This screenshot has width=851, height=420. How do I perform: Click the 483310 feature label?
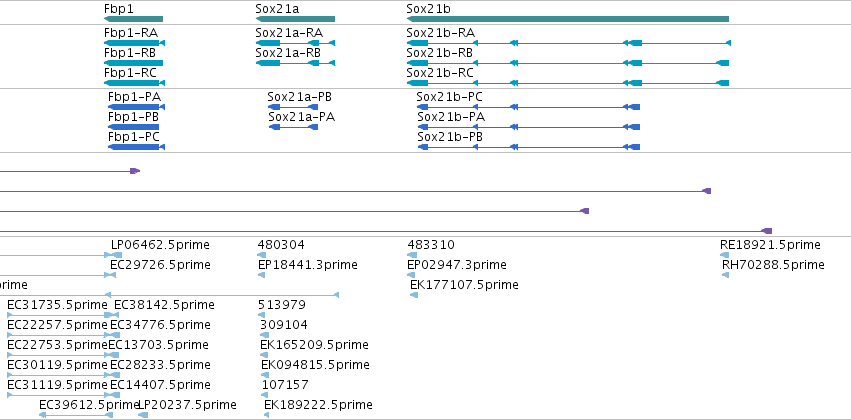[x=431, y=245]
